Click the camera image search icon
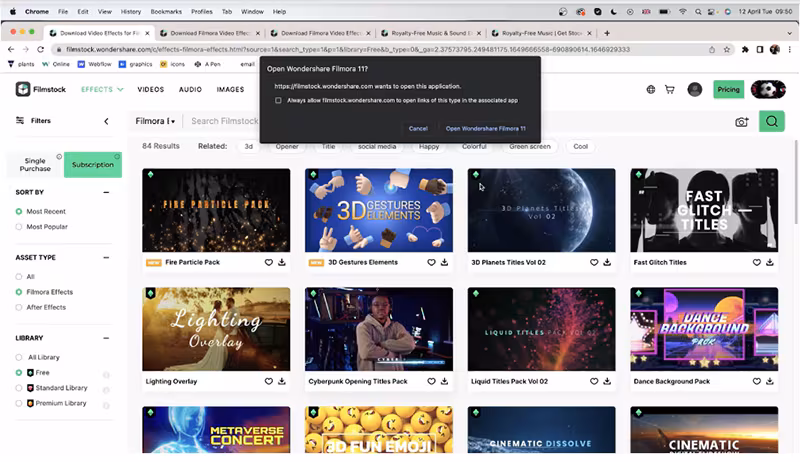This screenshot has width=800, height=462. (x=742, y=122)
